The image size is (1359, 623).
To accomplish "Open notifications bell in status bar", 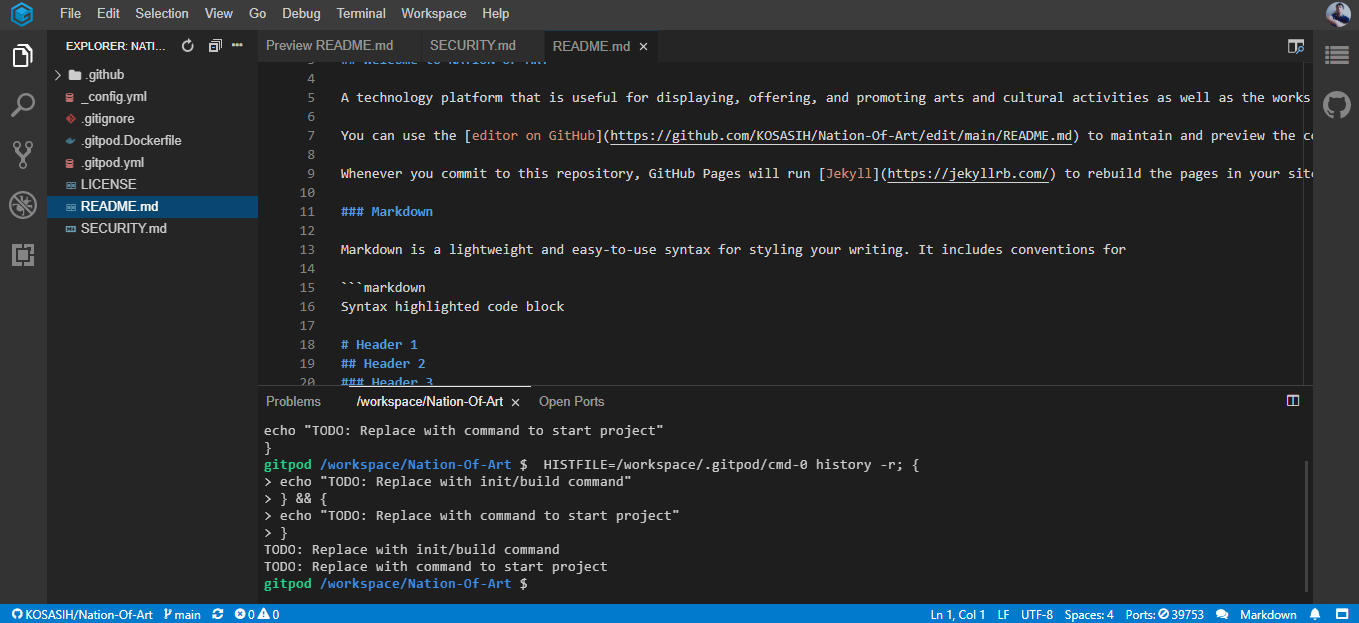I will pos(1315,614).
